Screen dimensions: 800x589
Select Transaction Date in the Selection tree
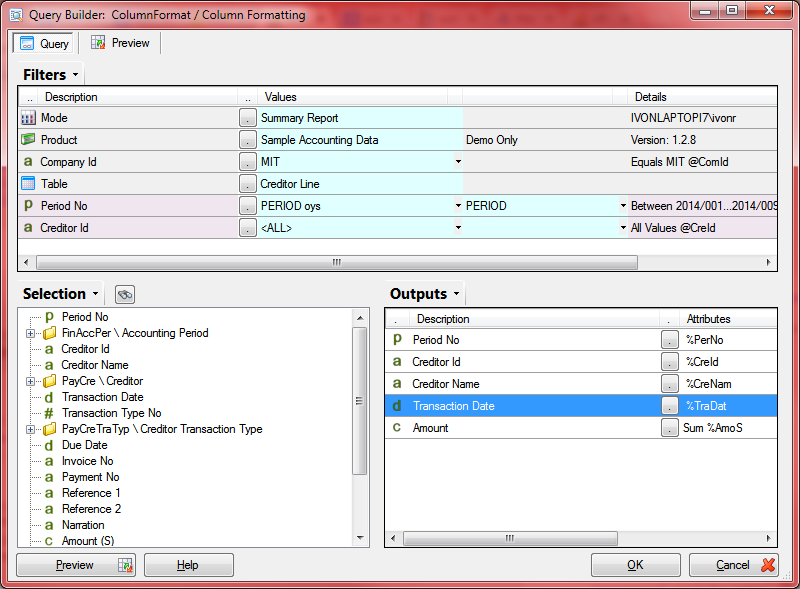click(103, 397)
